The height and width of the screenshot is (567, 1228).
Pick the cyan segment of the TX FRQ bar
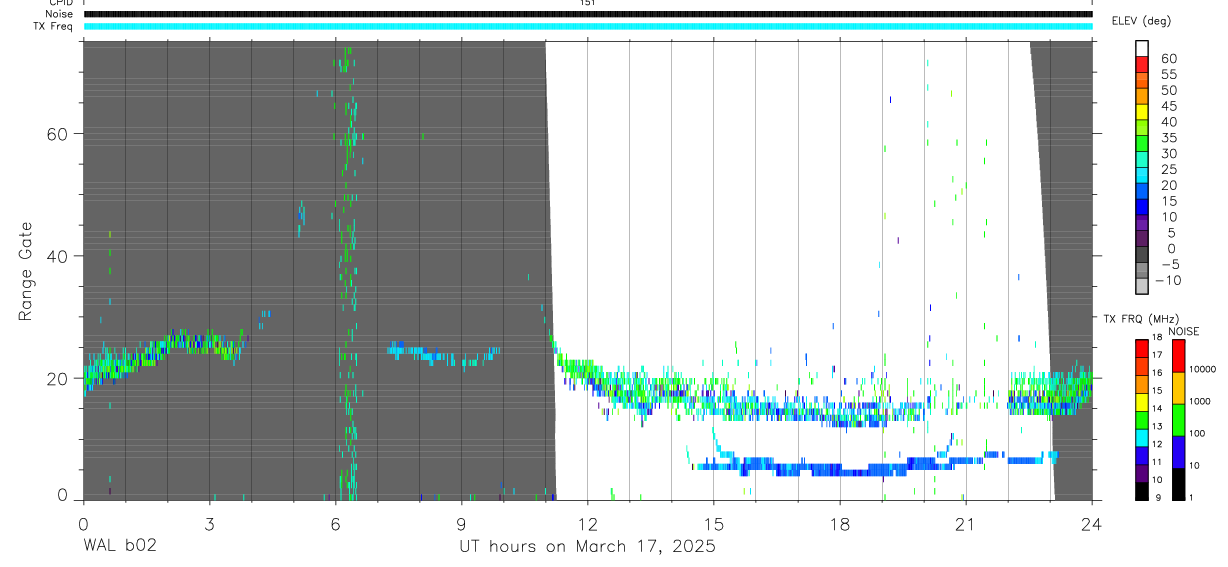pyautogui.click(x=1142, y=438)
